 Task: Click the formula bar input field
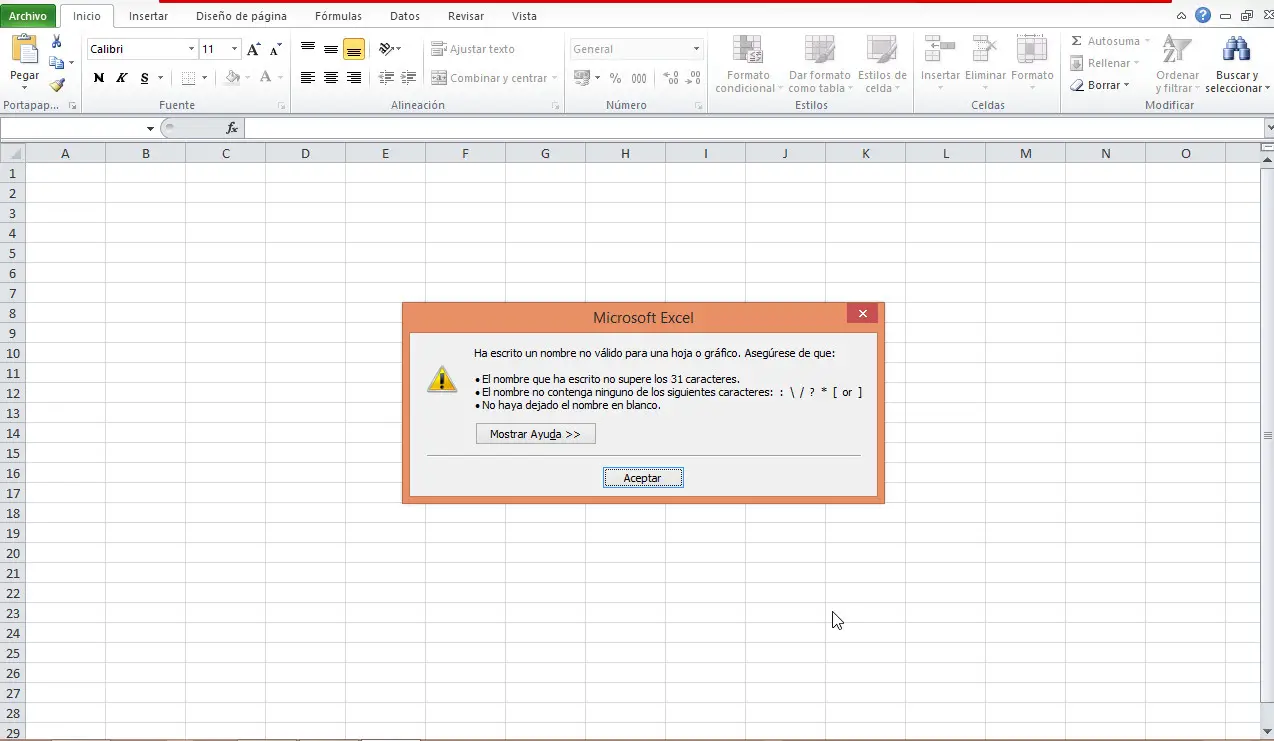coord(754,128)
